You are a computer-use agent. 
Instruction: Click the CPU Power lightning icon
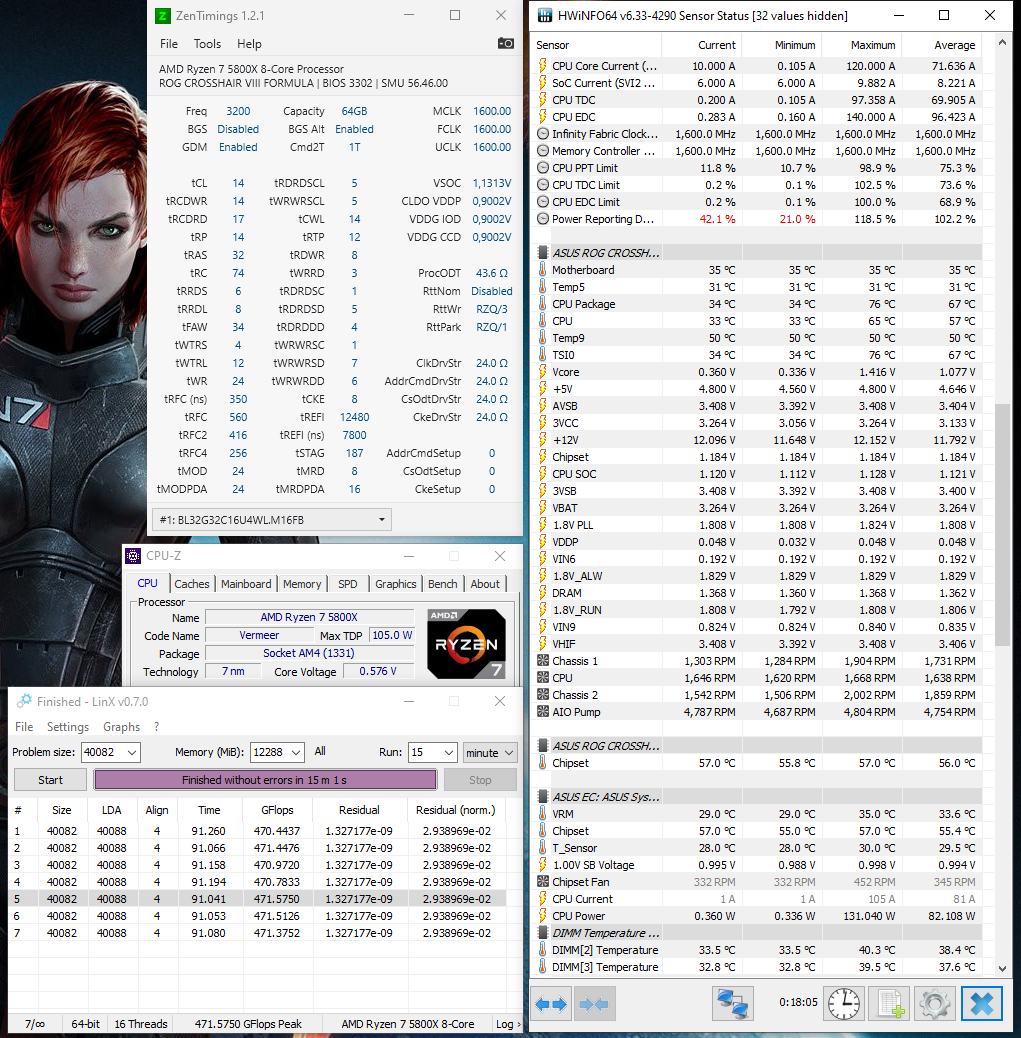(x=542, y=916)
